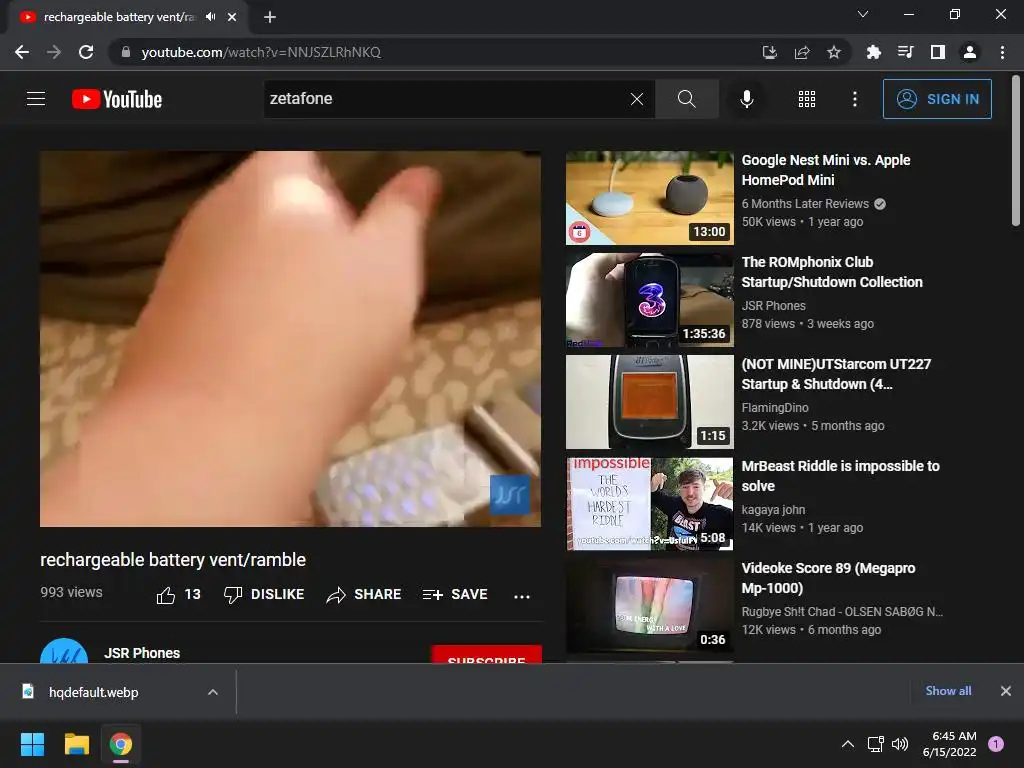Install app icon in address bar
This screenshot has width=1024, height=768.
pos(770,52)
